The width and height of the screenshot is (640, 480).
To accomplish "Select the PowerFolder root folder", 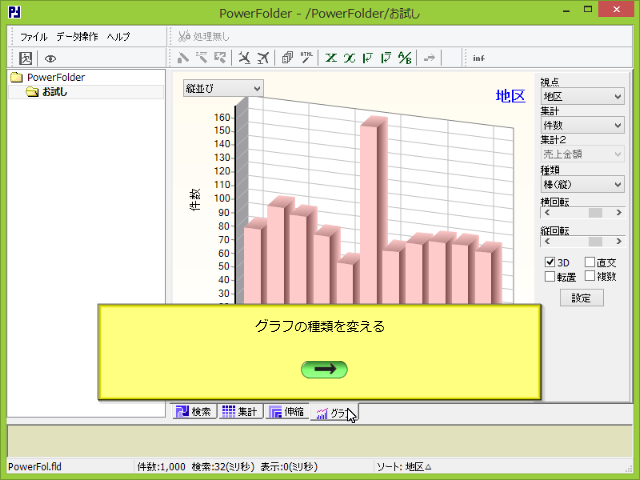I will coord(56,77).
